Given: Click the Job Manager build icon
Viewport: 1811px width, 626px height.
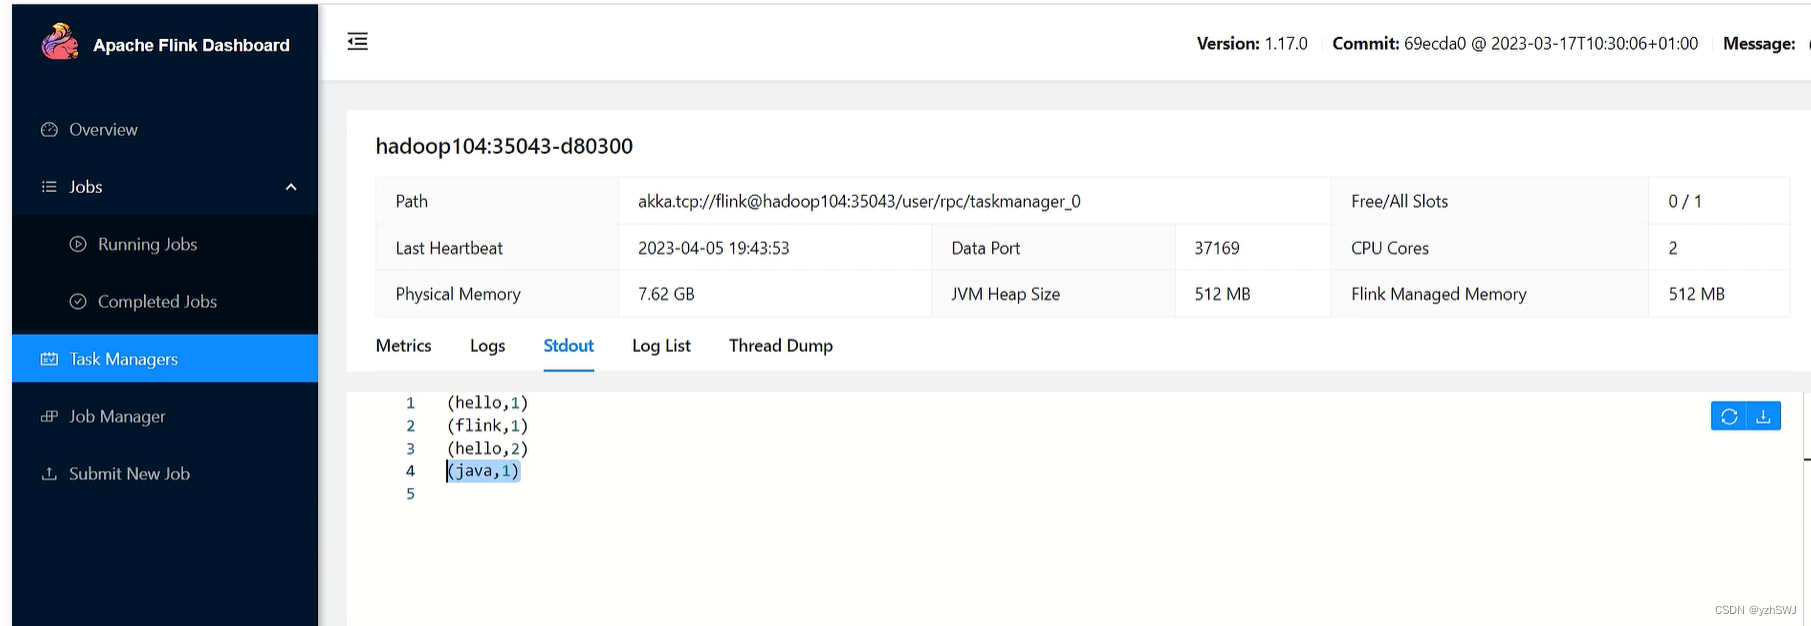Looking at the screenshot, I should click(49, 416).
